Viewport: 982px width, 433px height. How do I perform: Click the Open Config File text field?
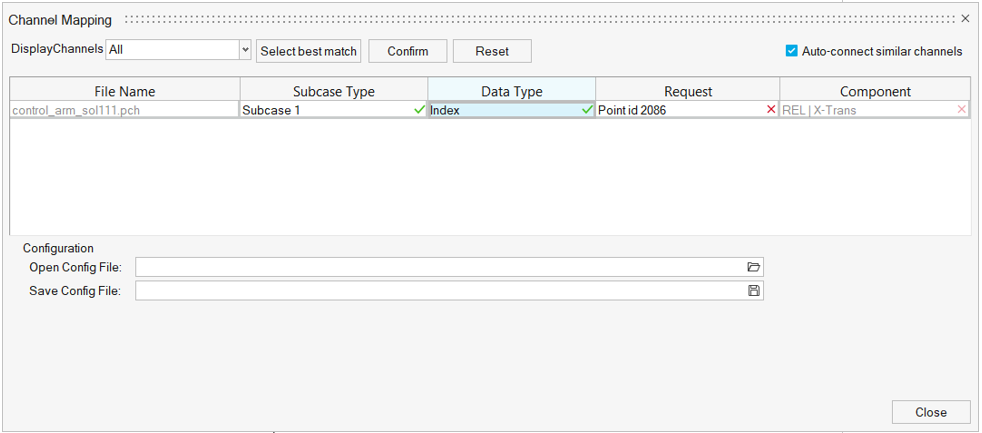[440, 267]
